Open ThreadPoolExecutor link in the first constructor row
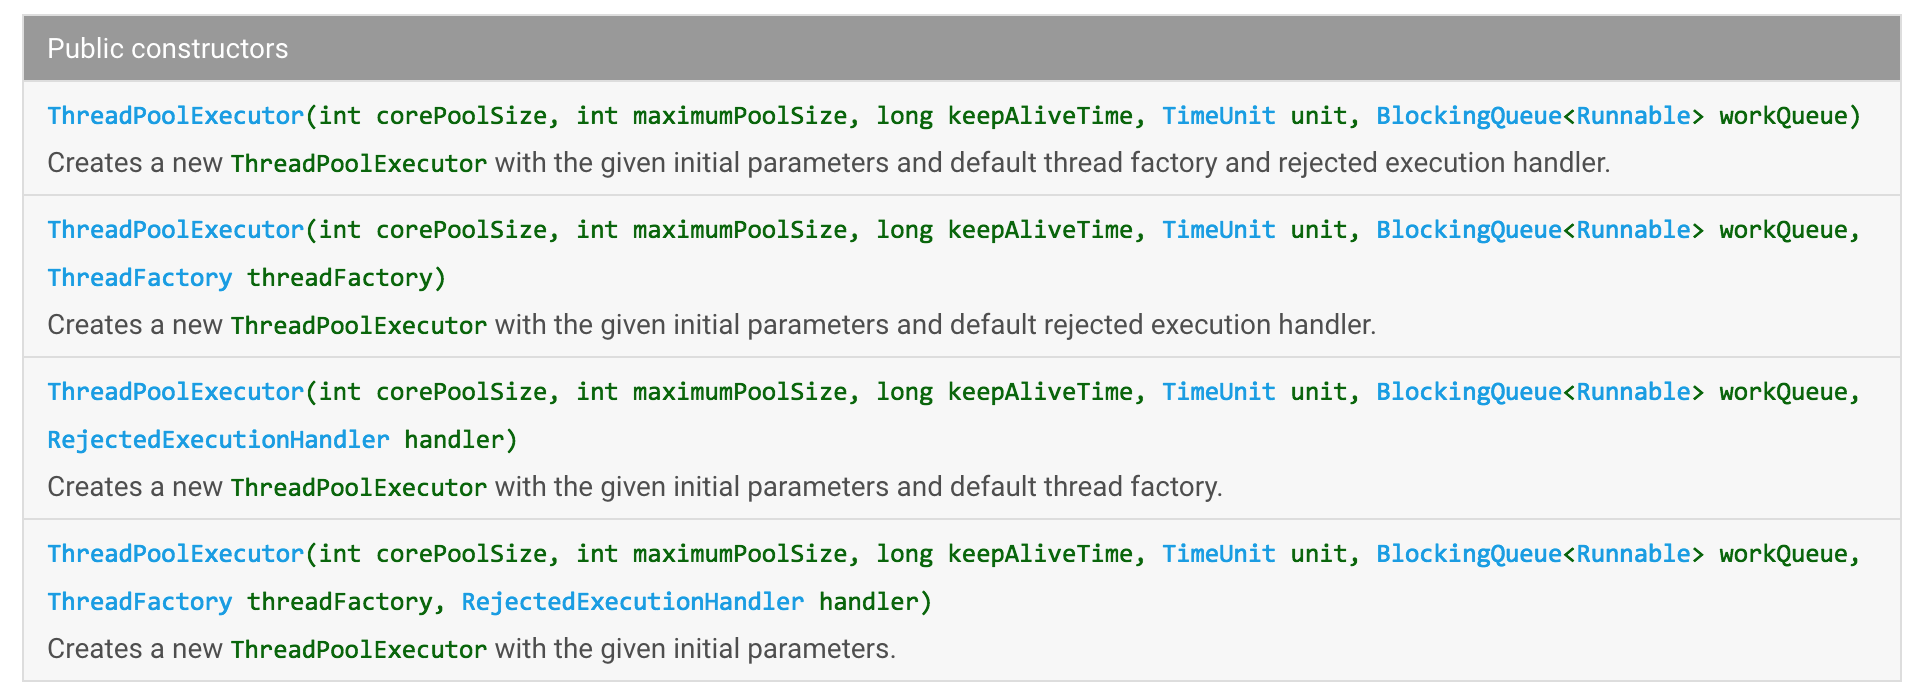The width and height of the screenshot is (1926, 696). click(175, 116)
